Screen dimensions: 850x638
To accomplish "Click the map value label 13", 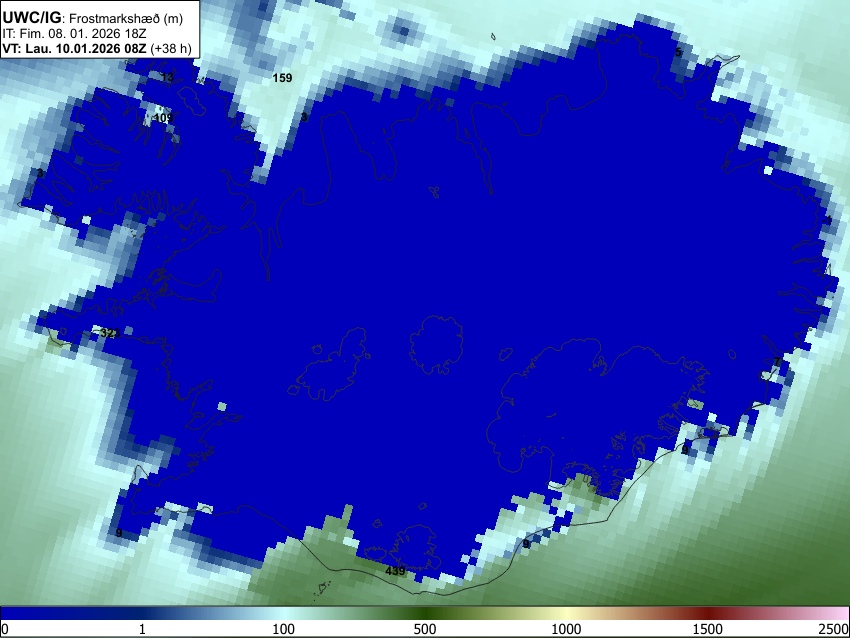I will 168,78.
